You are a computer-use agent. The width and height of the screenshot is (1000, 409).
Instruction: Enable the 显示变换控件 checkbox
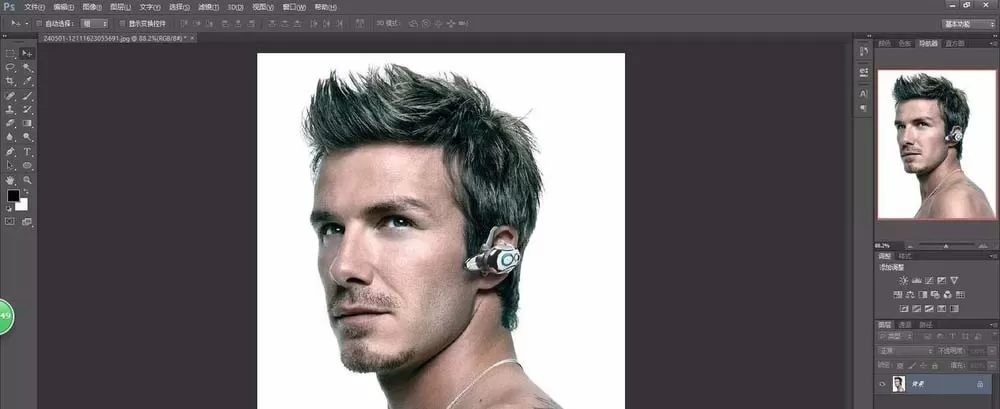122,24
